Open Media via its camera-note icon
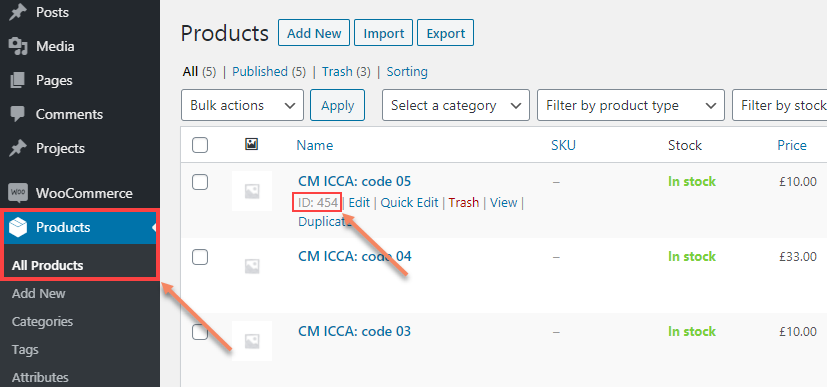This screenshot has height=387, width=827. [18, 46]
